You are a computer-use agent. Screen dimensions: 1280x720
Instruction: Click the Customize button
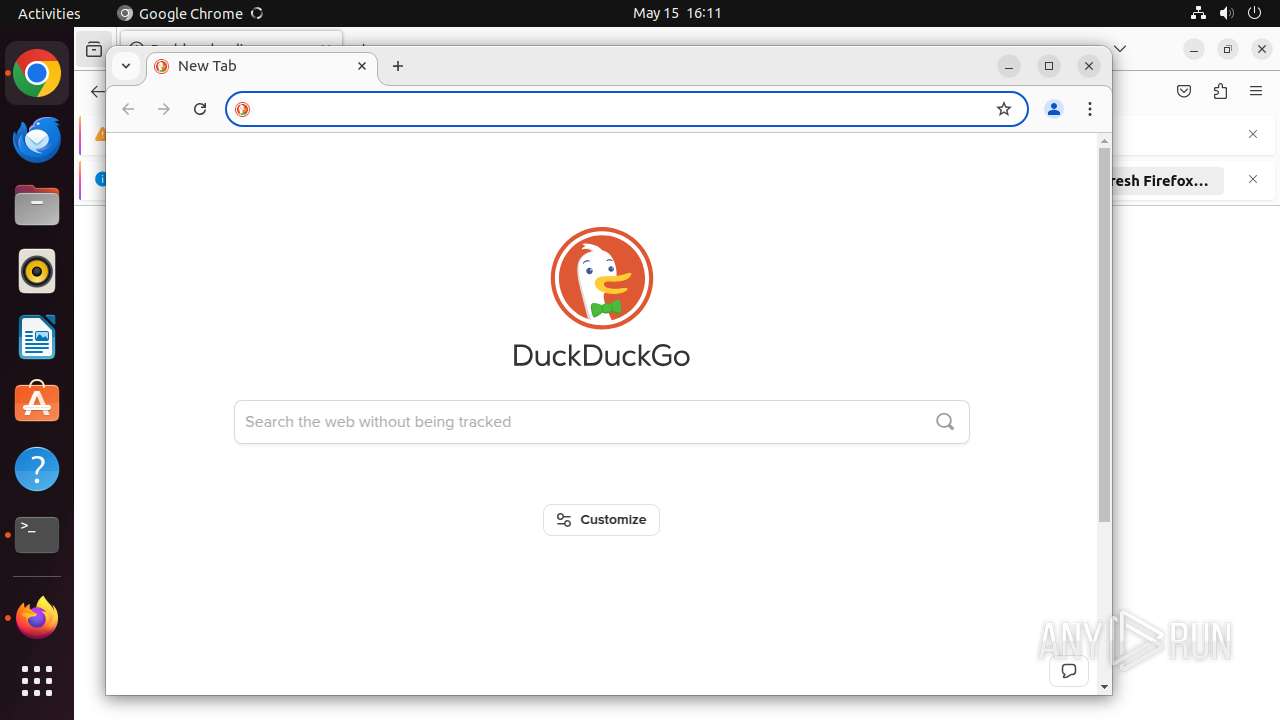pyautogui.click(x=601, y=520)
